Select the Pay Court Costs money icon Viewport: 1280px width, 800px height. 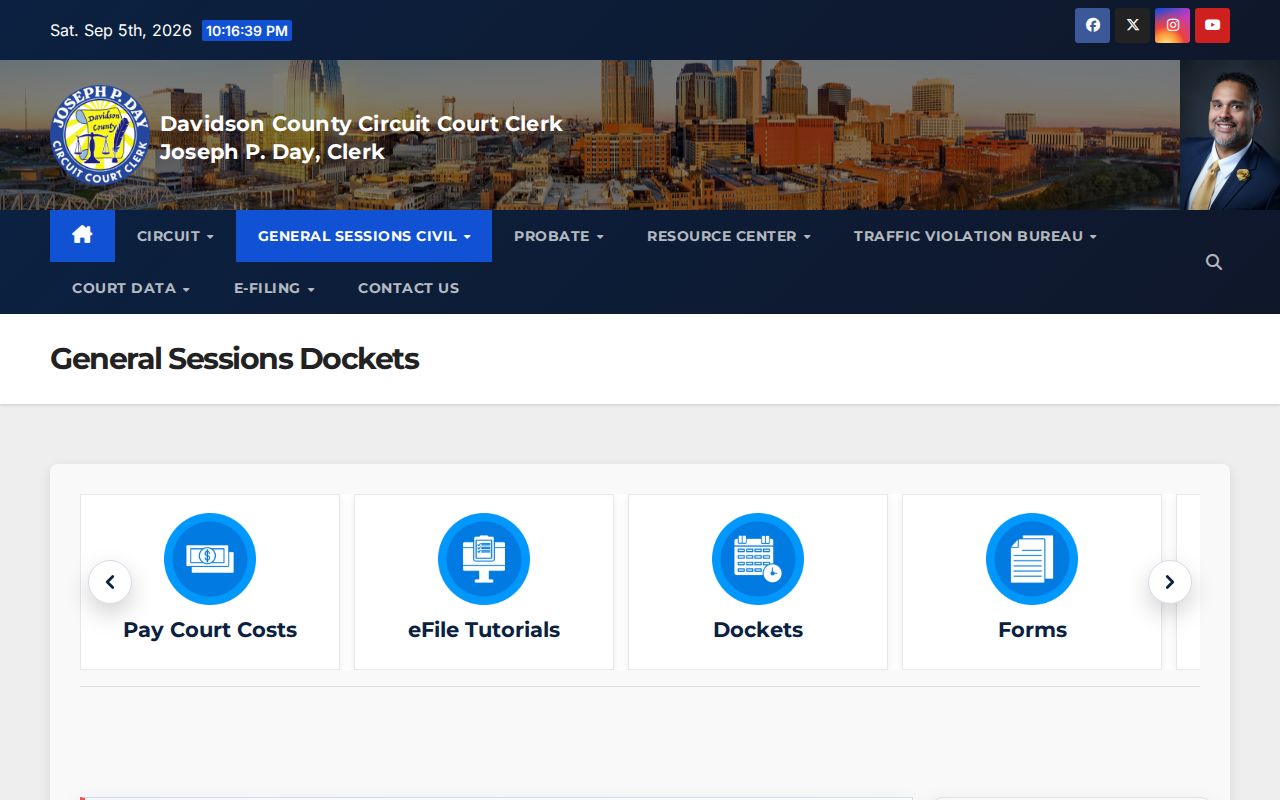(210, 559)
